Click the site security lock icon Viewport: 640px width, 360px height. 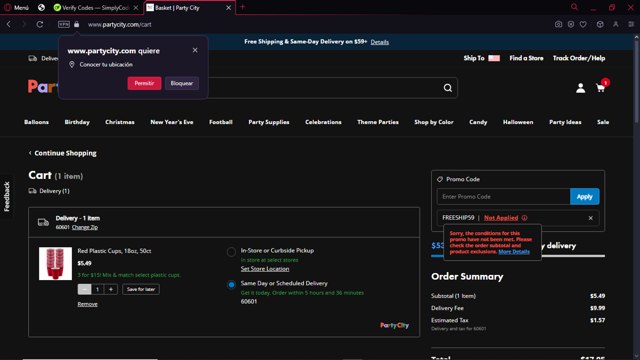coord(76,24)
